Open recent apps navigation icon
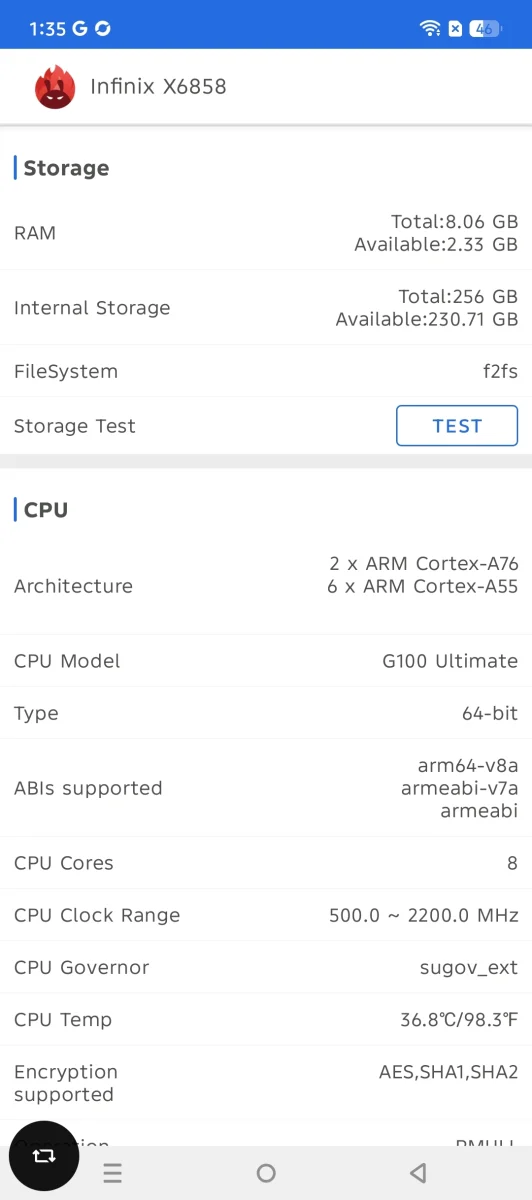Image resolution: width=532 pixels, height=1200 pixels. click(112, 1173)
